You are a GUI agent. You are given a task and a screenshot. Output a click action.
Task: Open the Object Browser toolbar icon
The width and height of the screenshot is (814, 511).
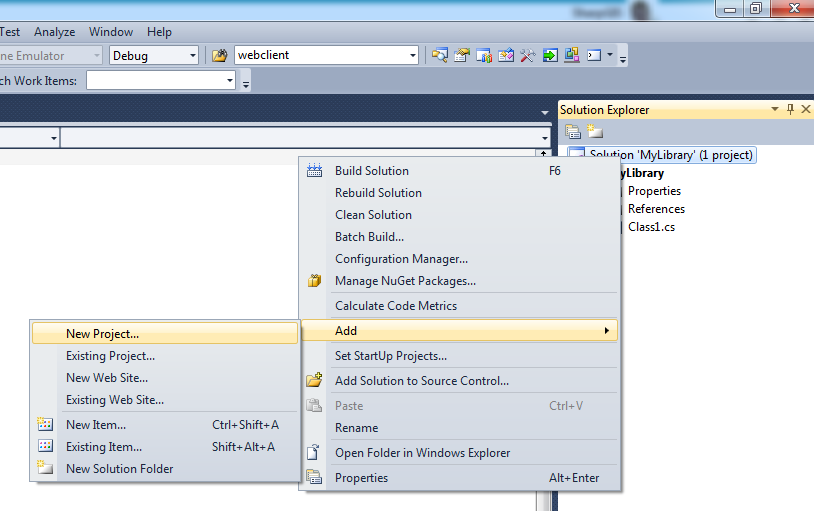pos(506,55)
